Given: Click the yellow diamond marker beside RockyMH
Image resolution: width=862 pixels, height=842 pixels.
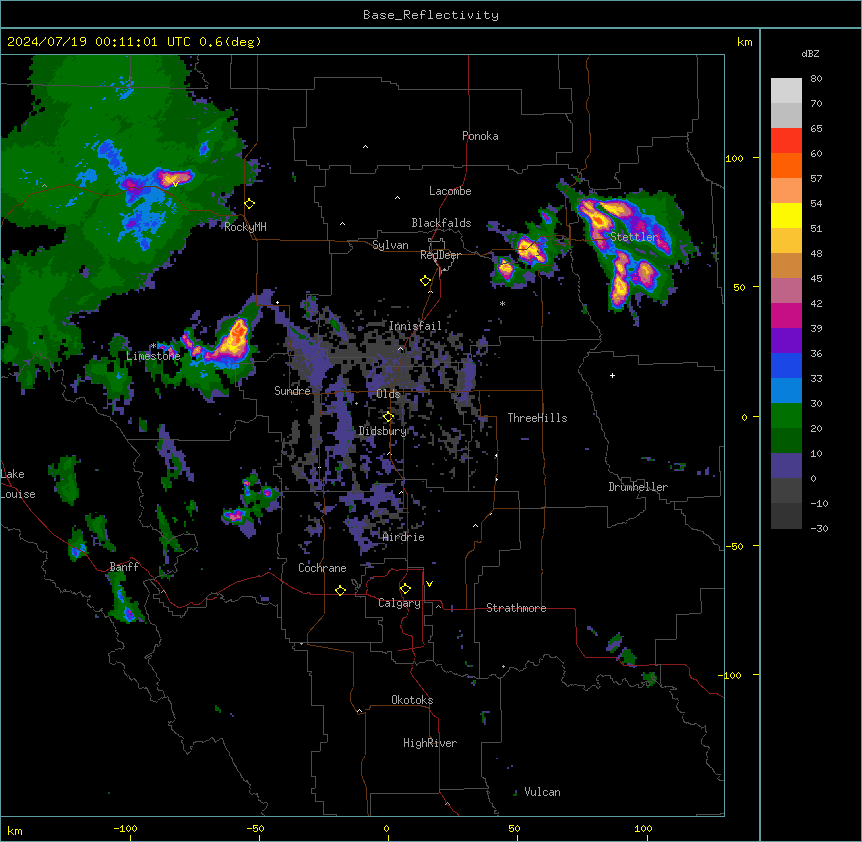Looking at the screenshot, I should click(x=250, y=204).
